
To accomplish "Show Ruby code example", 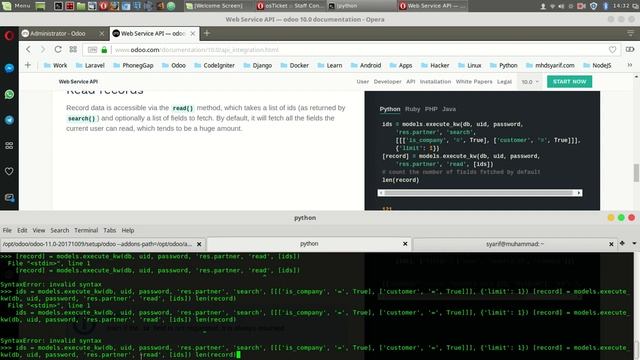I will pos(412,109).
